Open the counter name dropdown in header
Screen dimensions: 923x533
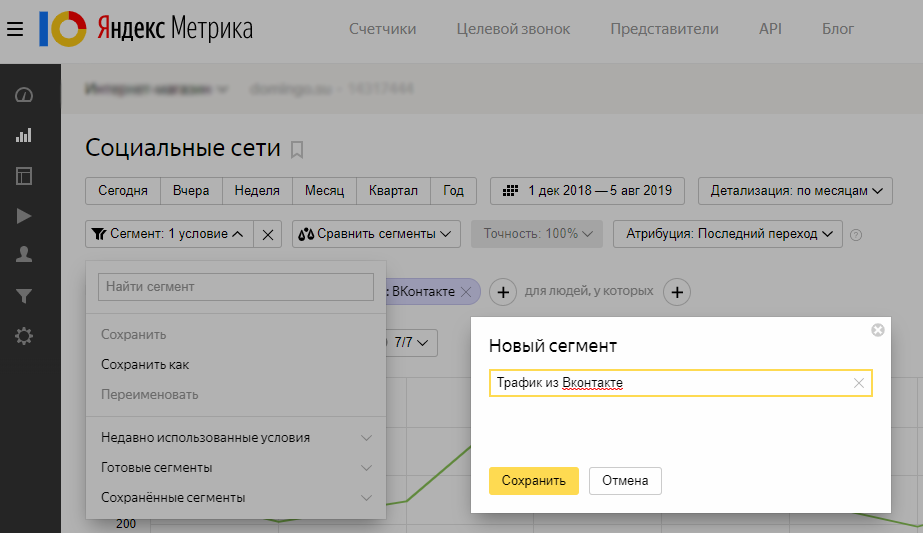point(156,90)
